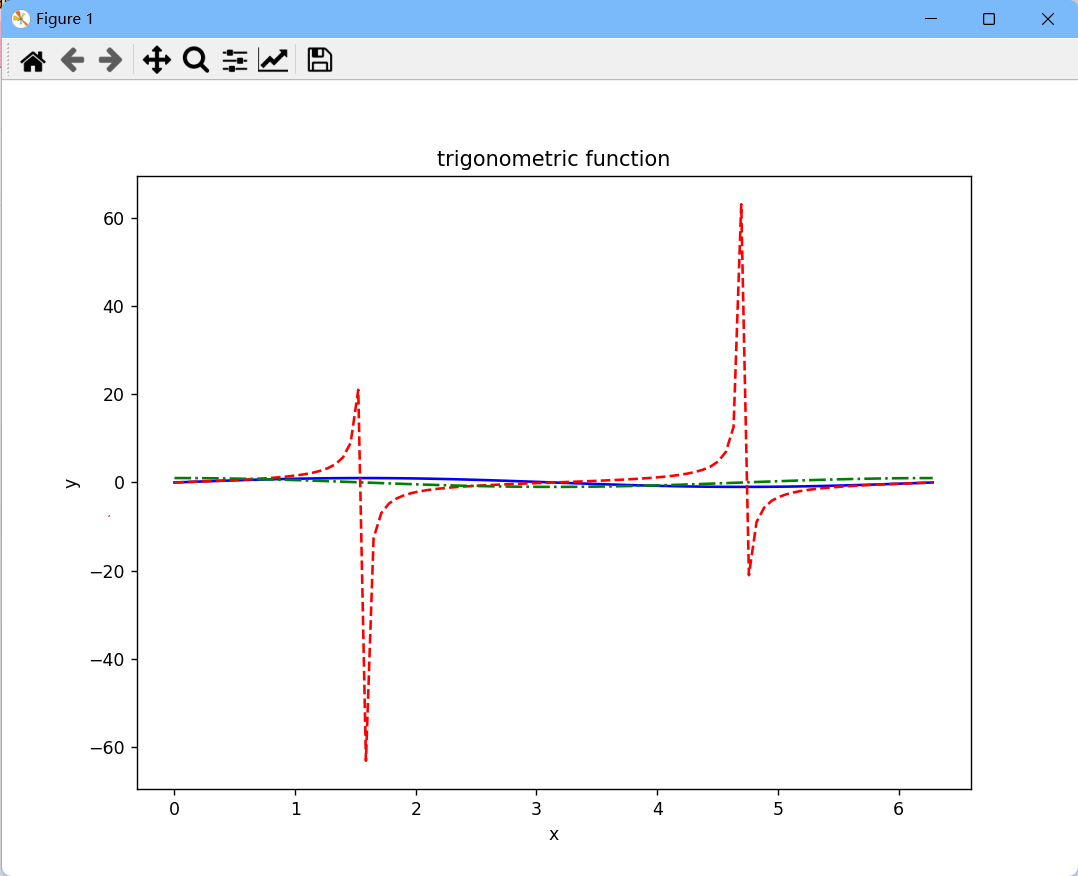
Task: Reset the plot view with the Home icon
Action: click(x=33, y=60)
